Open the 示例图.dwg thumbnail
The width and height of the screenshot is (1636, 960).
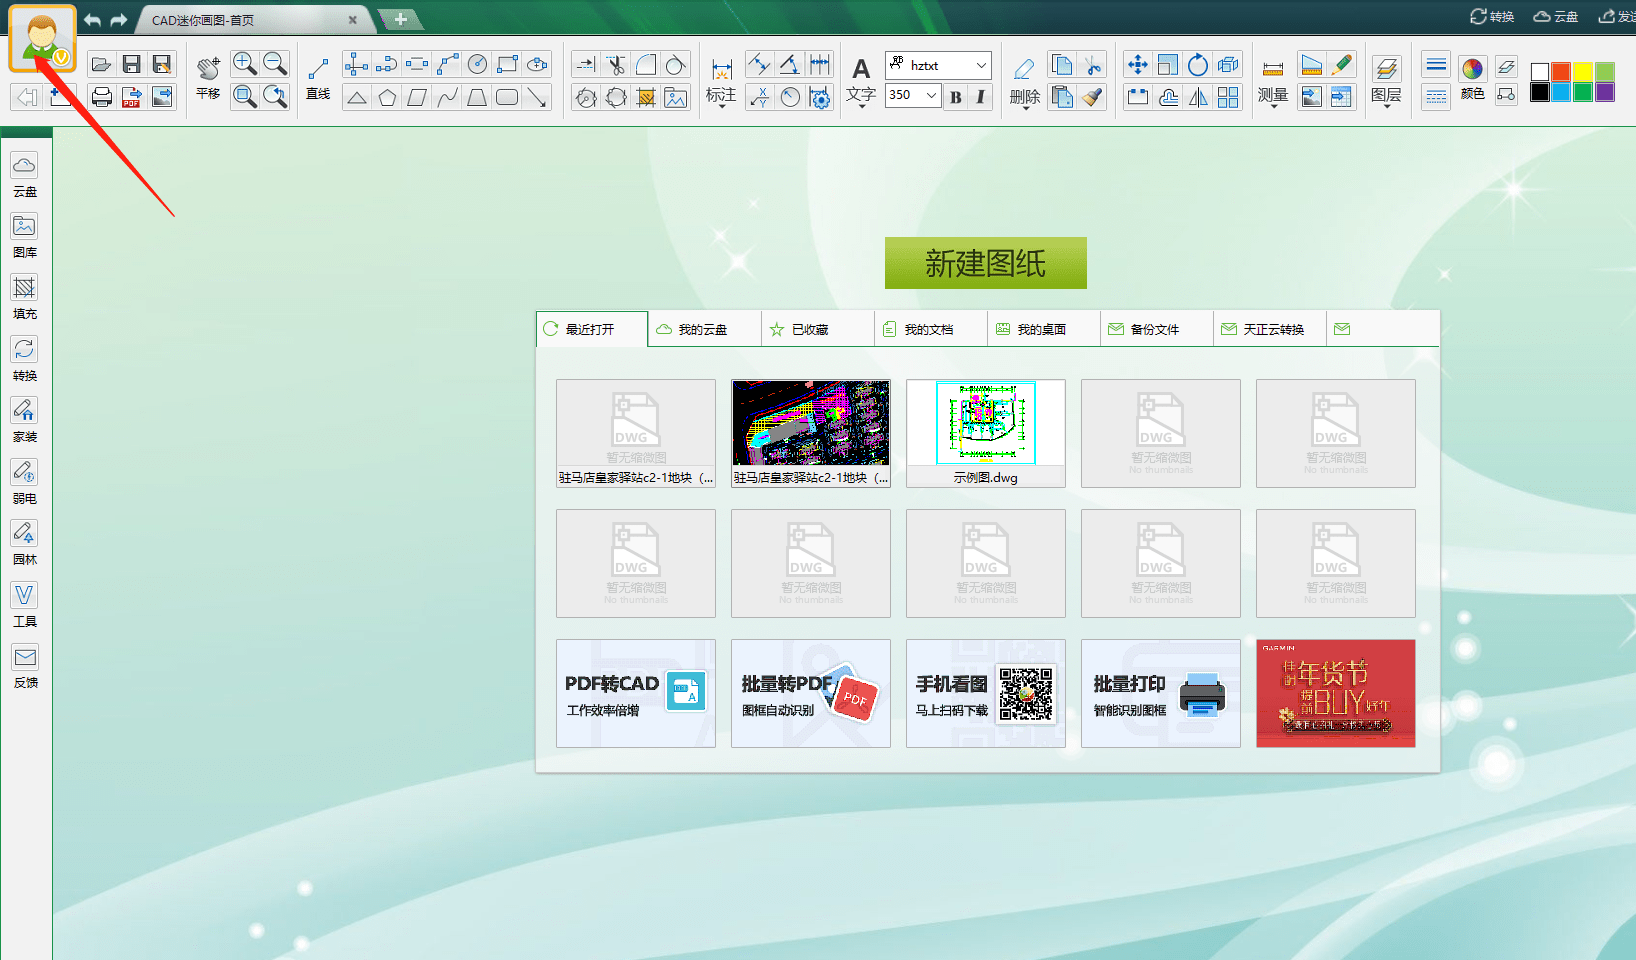tap(986, 433)
